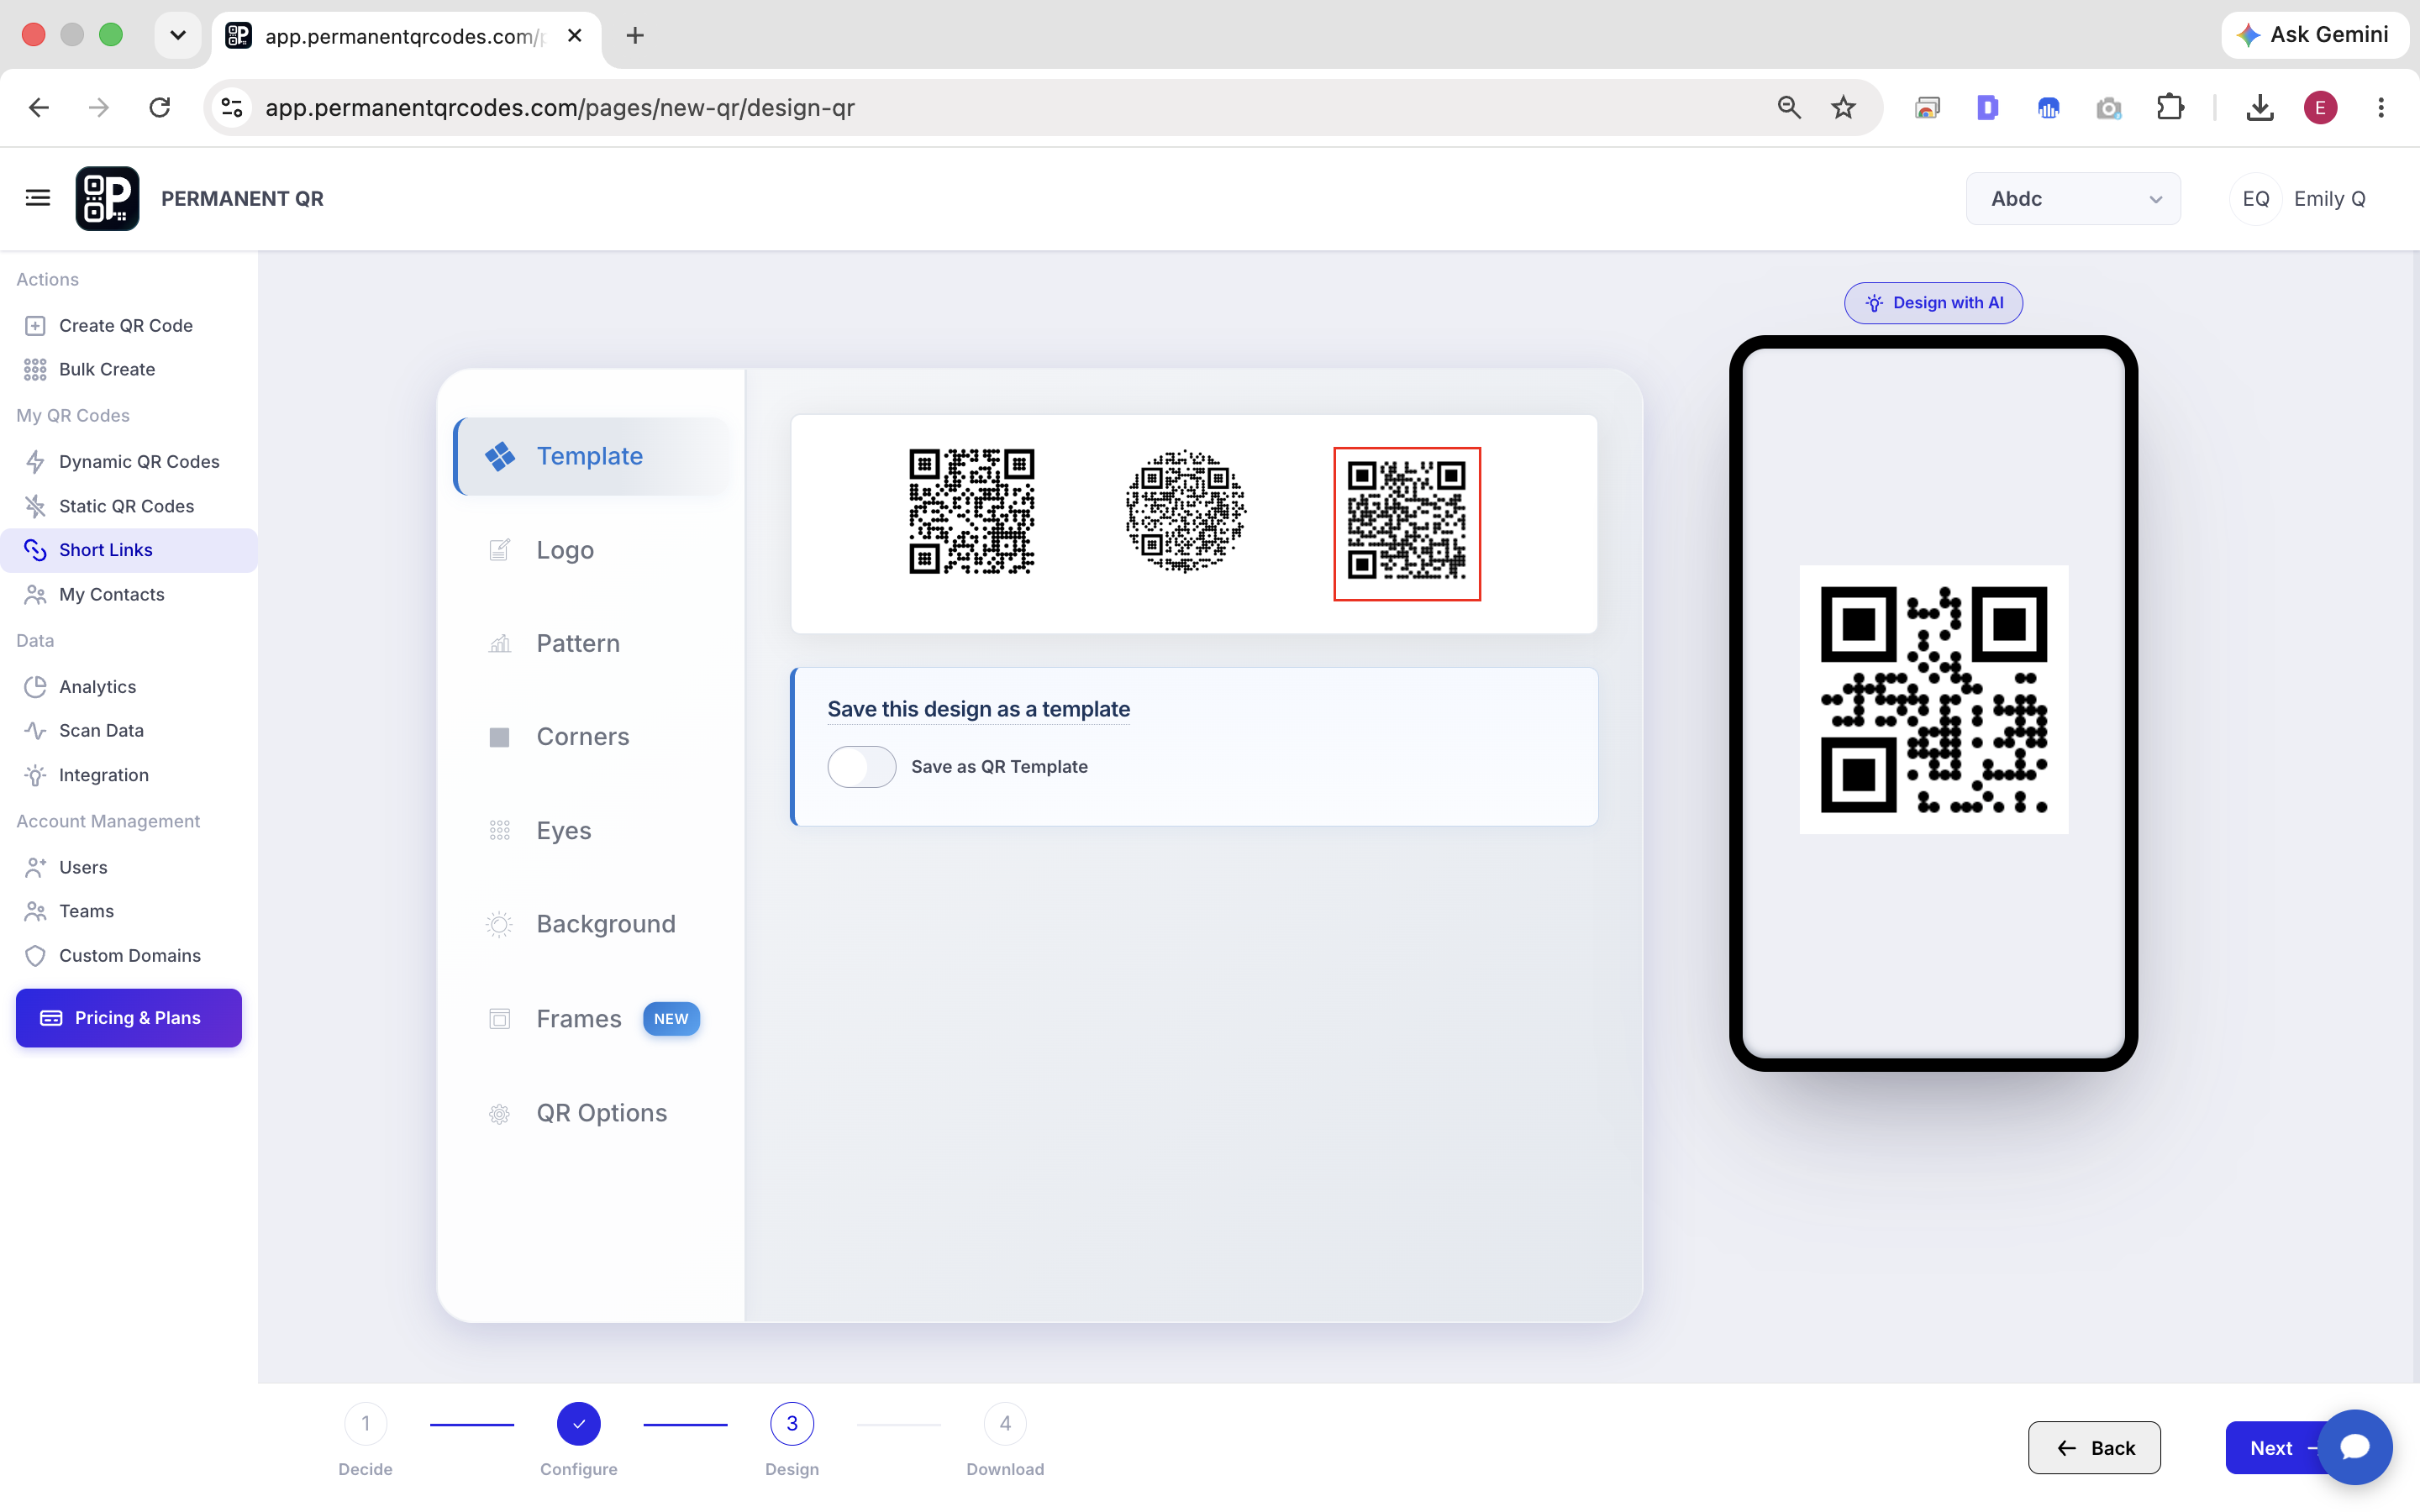The height and width of the screenshot is (1512, 2420).
Task: Expand the Abdc workspace dropdown
Action: [2073, 199]
